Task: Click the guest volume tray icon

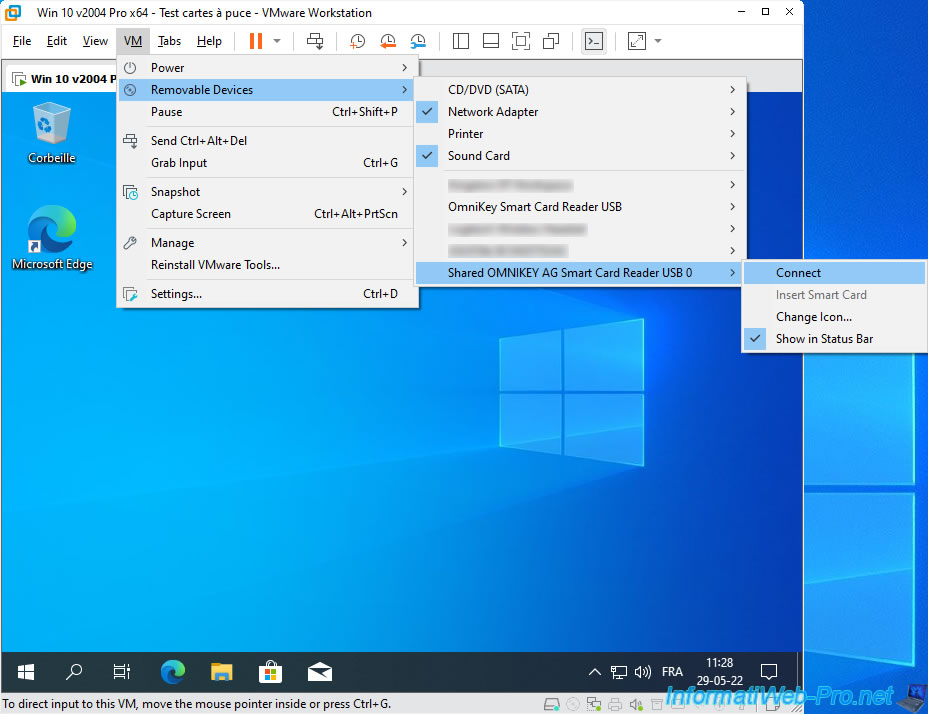Action: point(643,672)
